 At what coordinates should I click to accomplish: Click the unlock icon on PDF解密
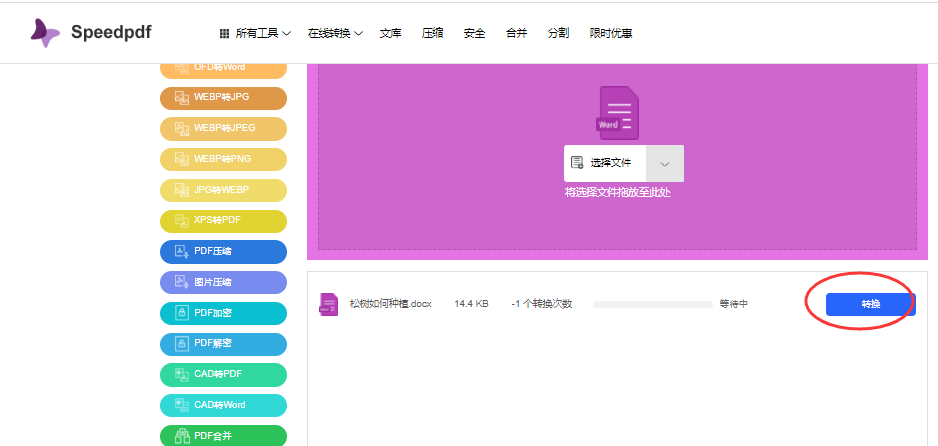(182, 344)
